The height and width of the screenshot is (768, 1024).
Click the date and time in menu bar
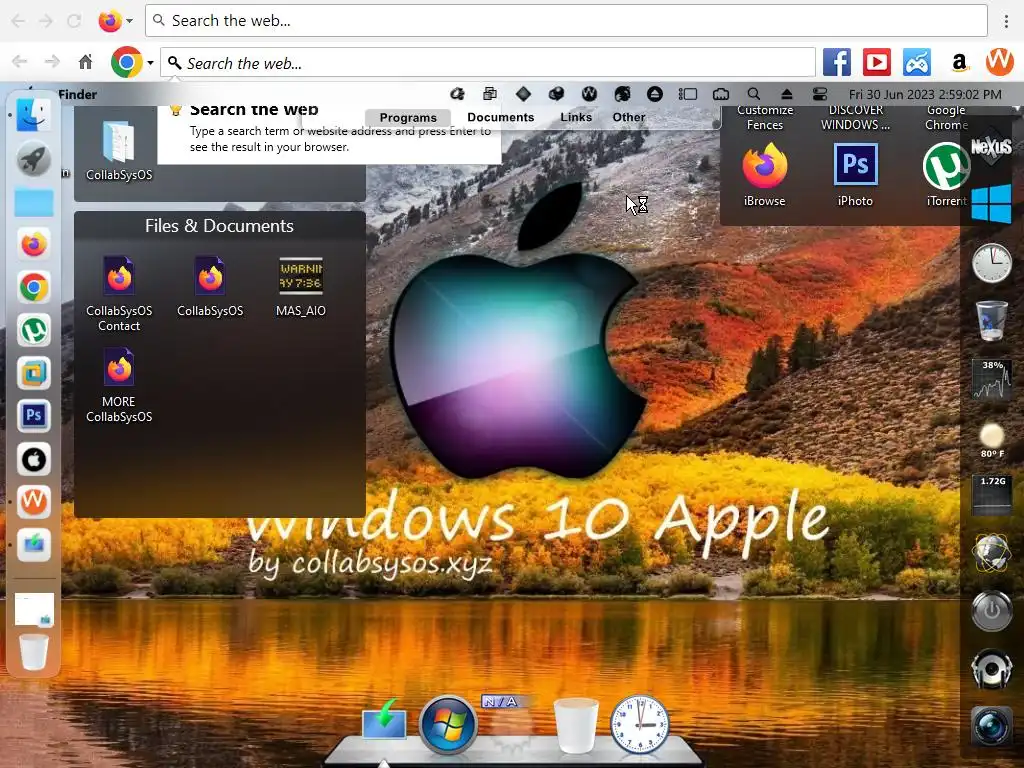[925, 94]
